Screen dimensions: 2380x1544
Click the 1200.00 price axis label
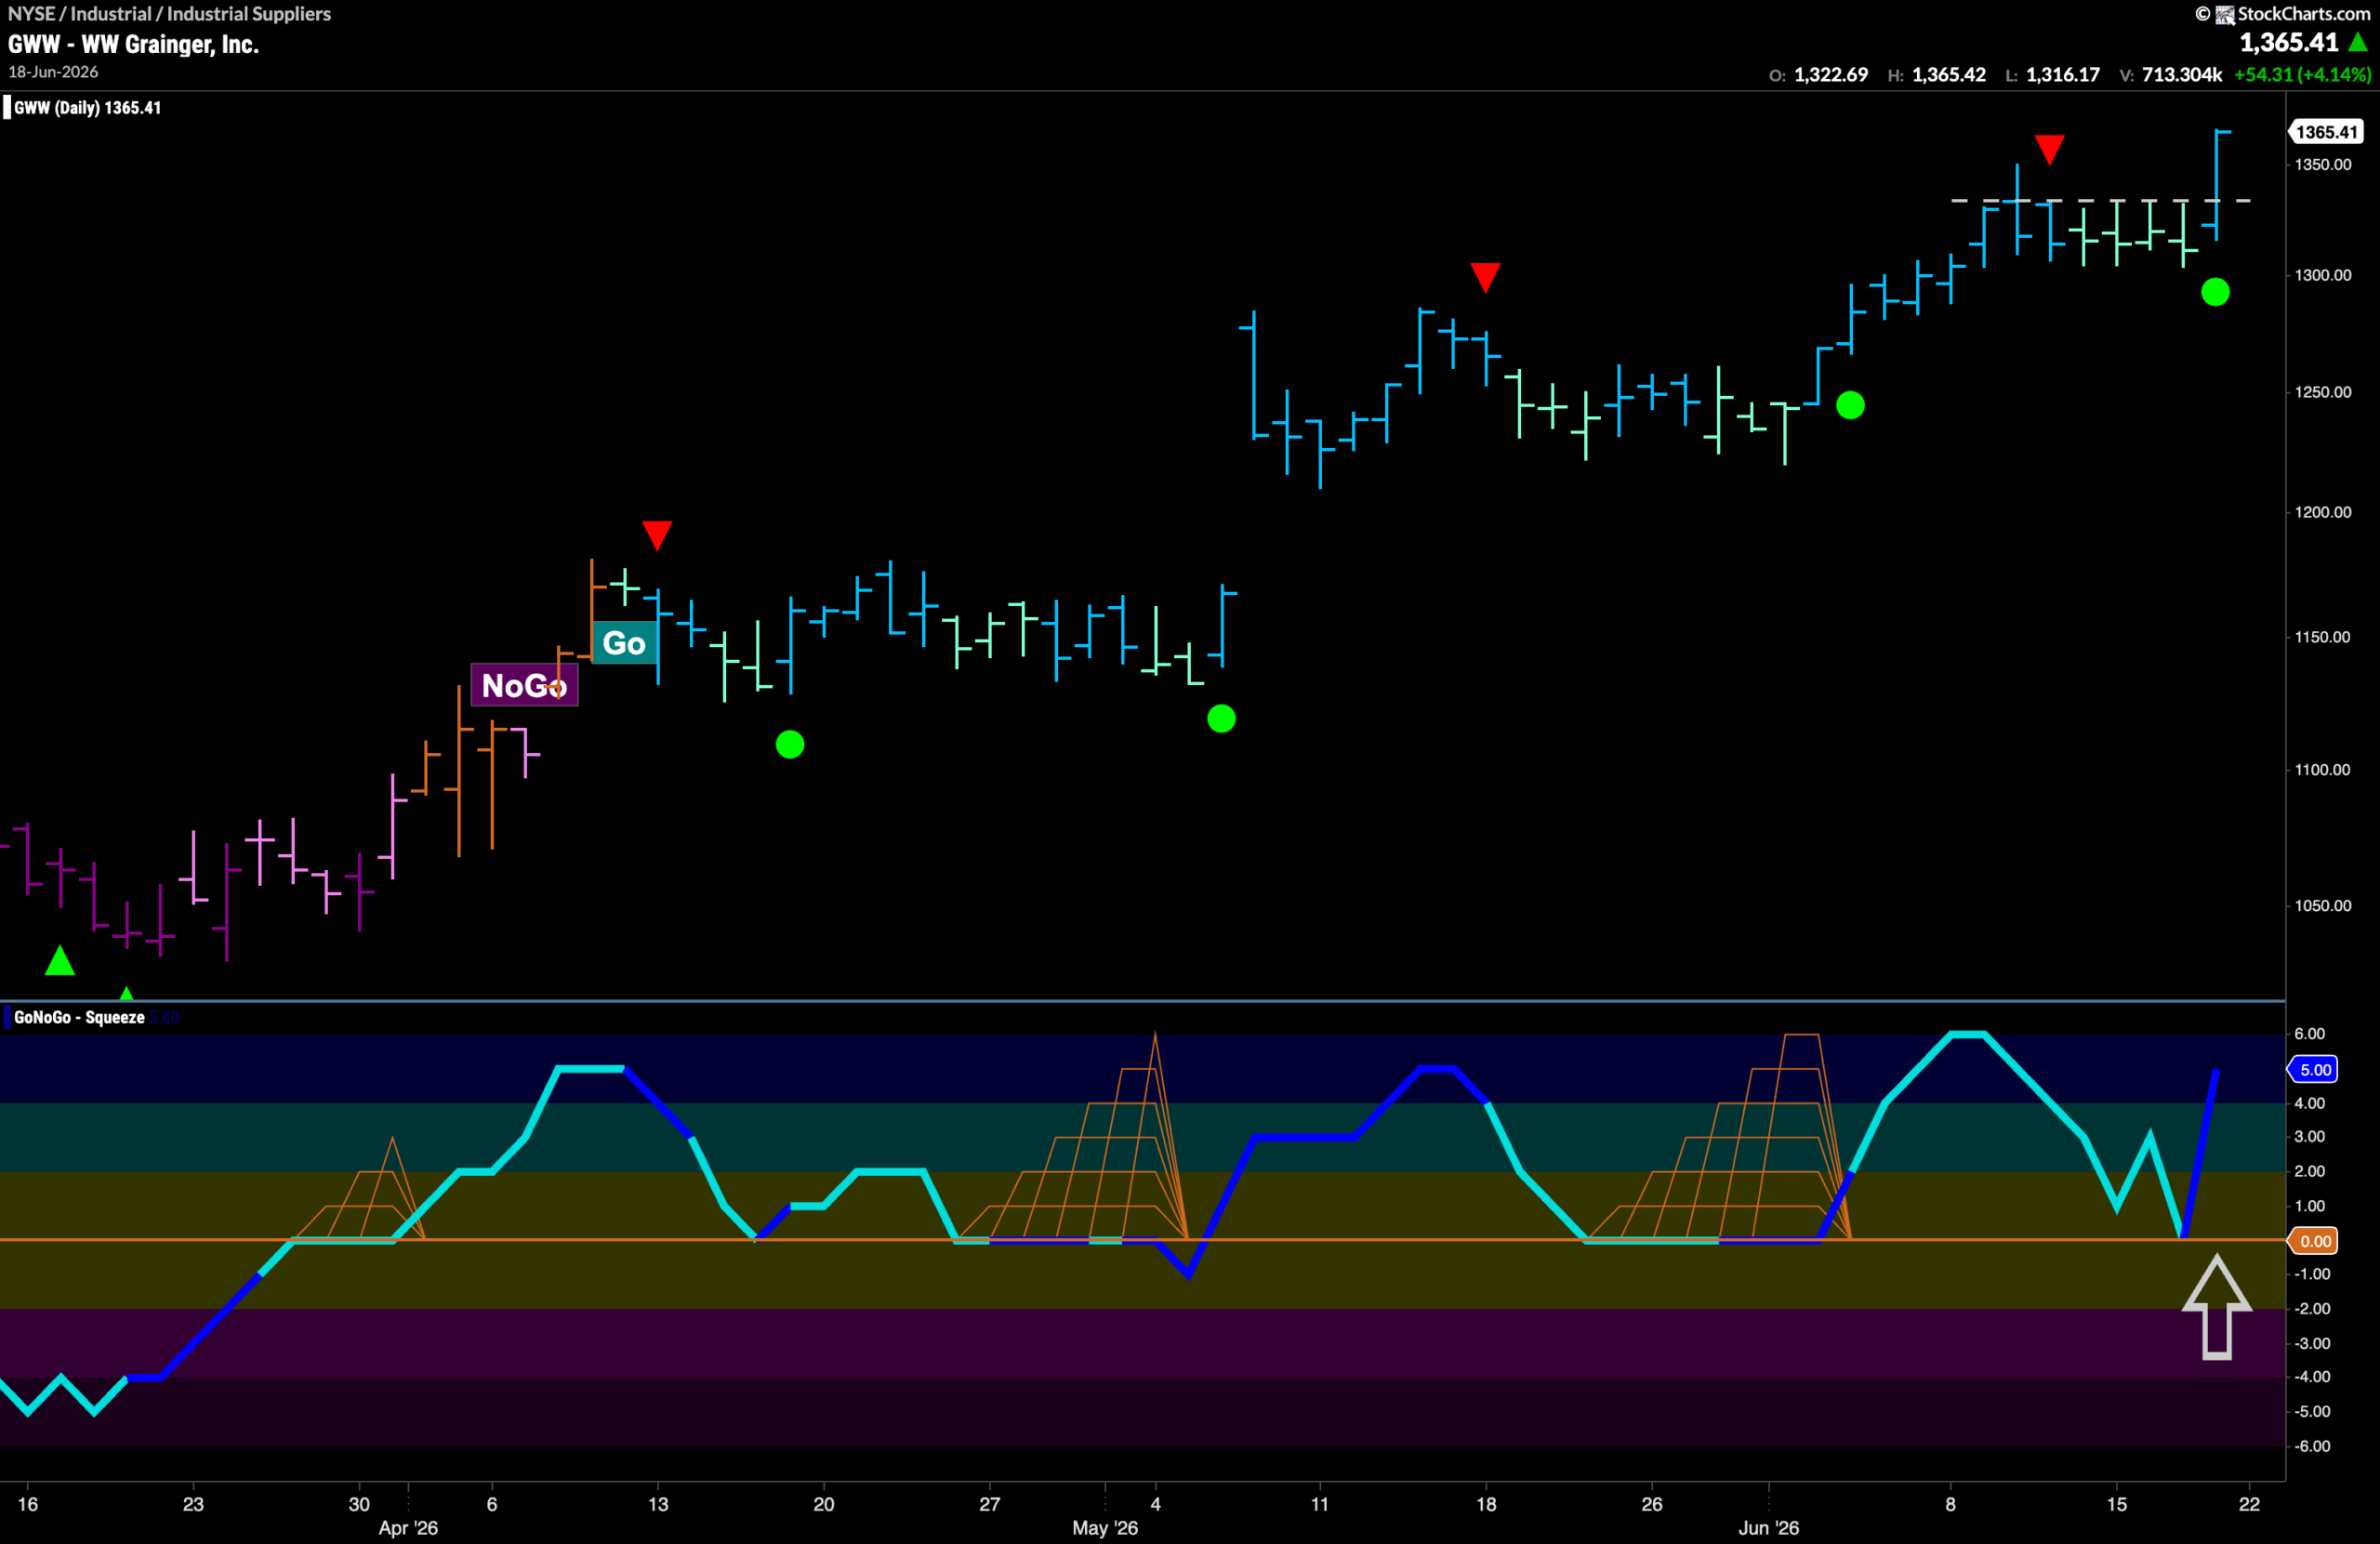click(2323, 512)
